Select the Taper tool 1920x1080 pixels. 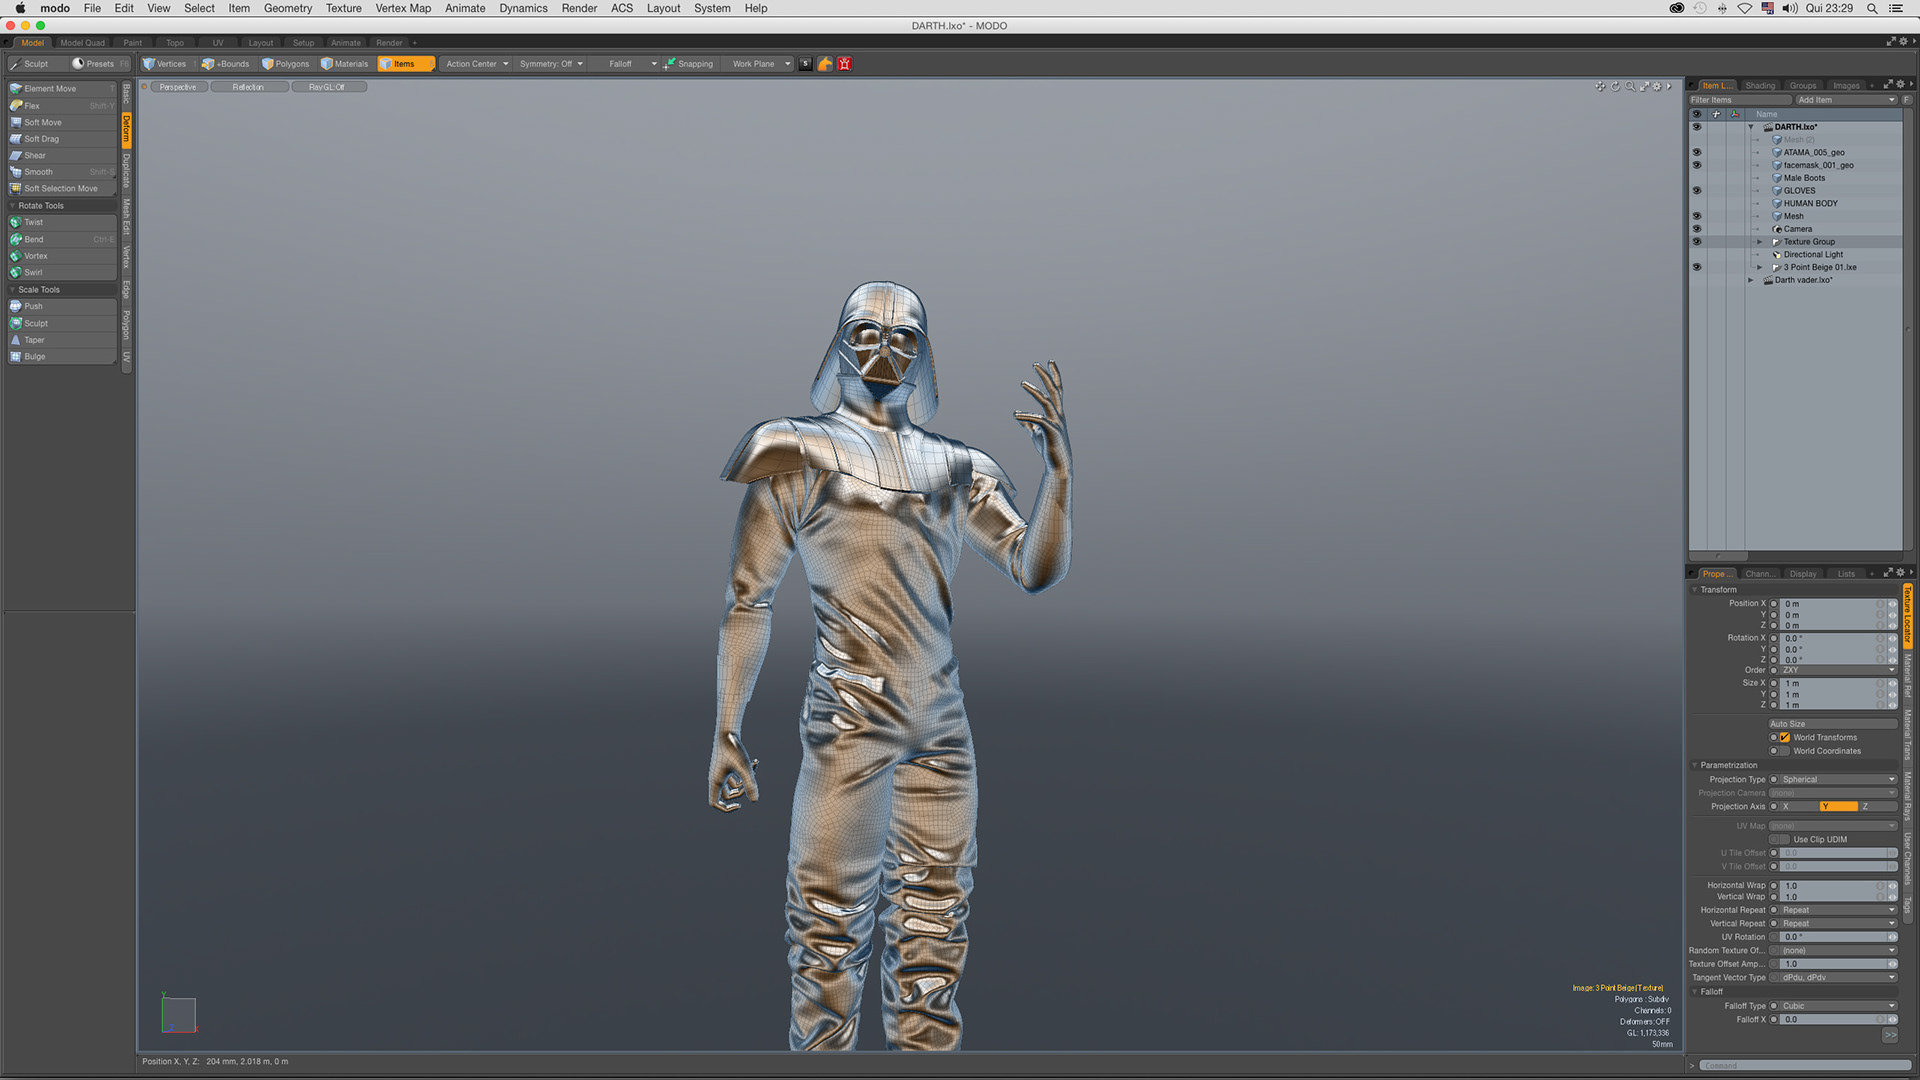coord(62,340)
